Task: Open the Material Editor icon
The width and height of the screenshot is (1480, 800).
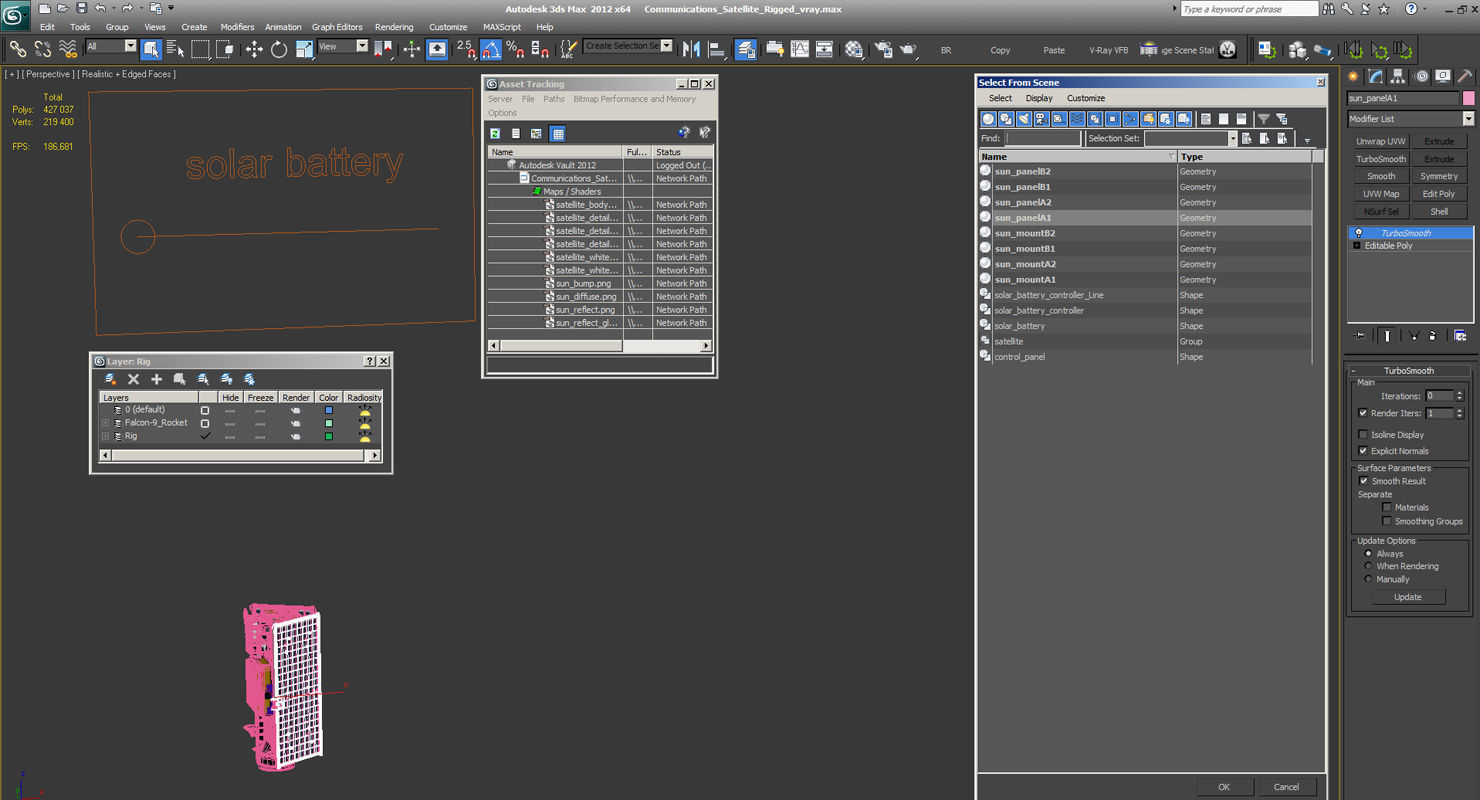Action: point(854,49)
